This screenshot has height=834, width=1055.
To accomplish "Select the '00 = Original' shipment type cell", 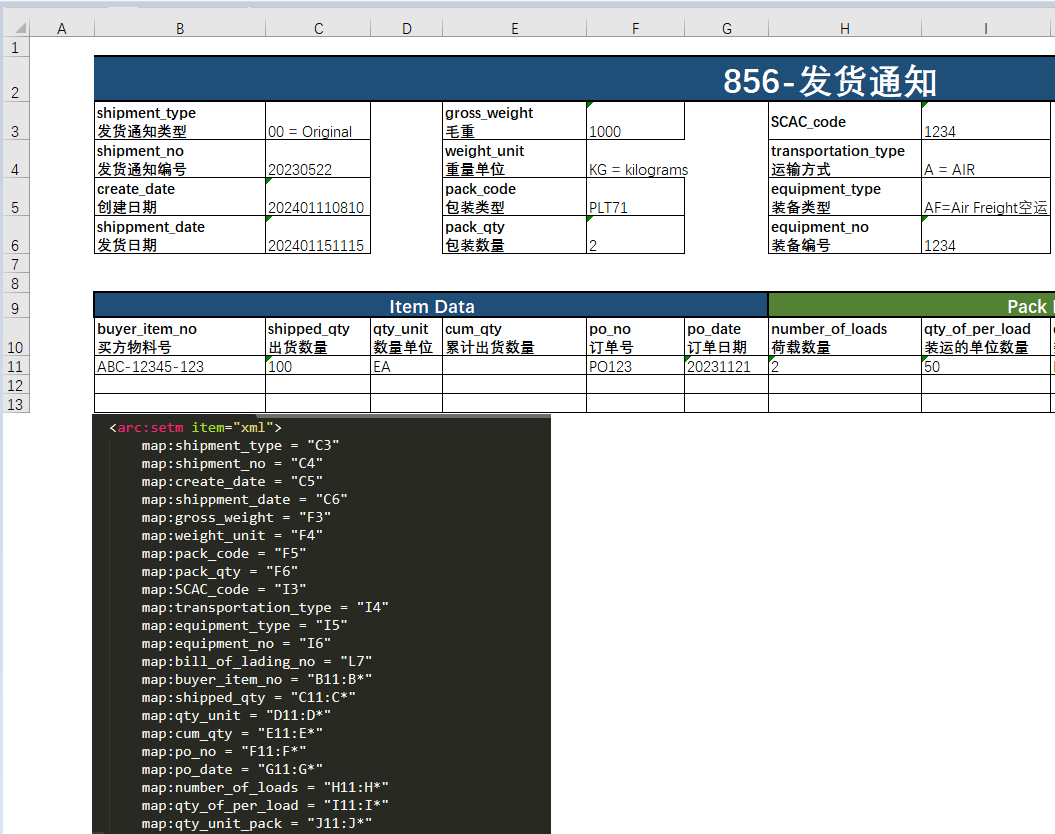I will coord(317,130).
